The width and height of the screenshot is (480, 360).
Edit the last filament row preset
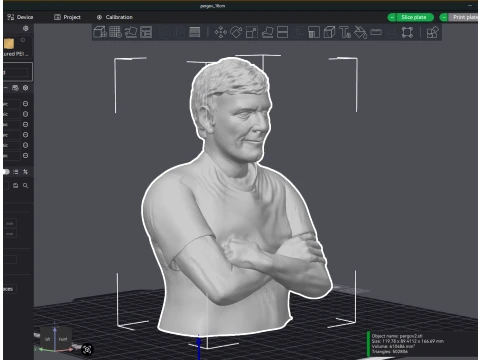pos(25,156)
